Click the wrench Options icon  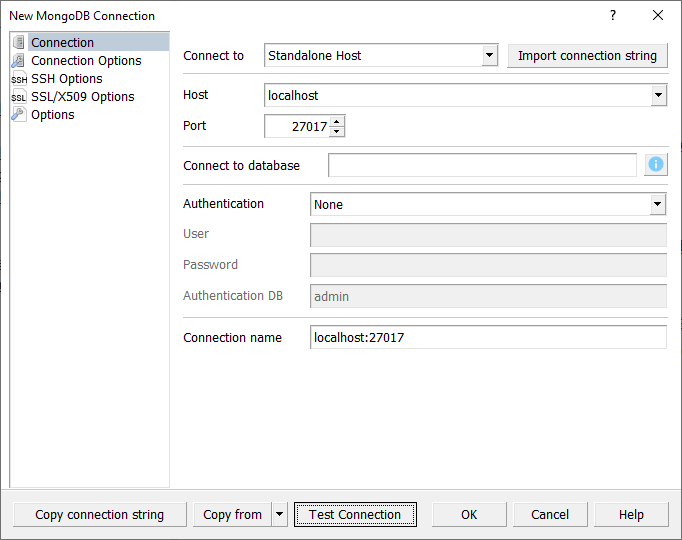tap(19, 115)
